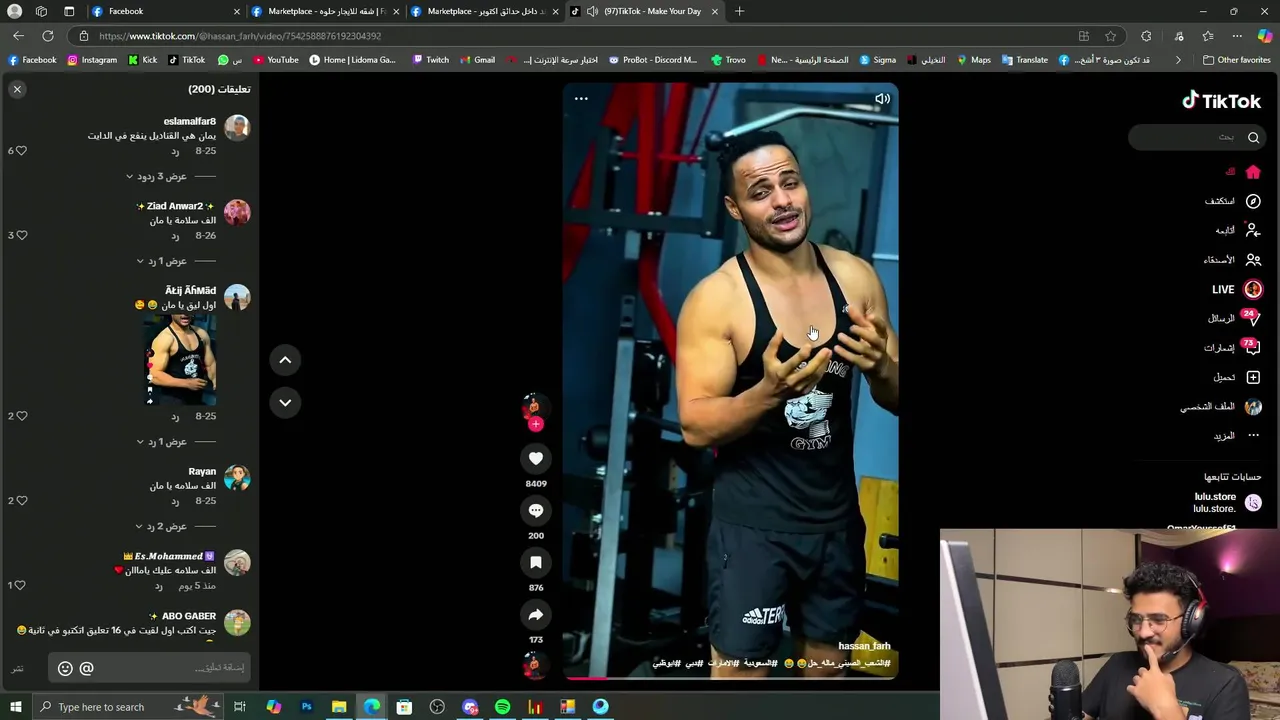Expand 1 reply under Ziad Anwar2 comment
The height and width of the screenshot is (720, 1280).
coord(161,261)
